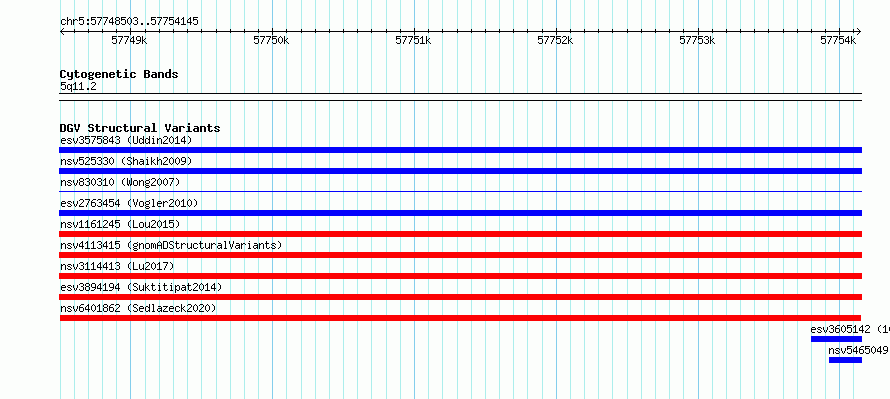Select the Cytogenetic Bands track title
The image size is (890, 399).
pyautogui.click(x=119, y=74)
